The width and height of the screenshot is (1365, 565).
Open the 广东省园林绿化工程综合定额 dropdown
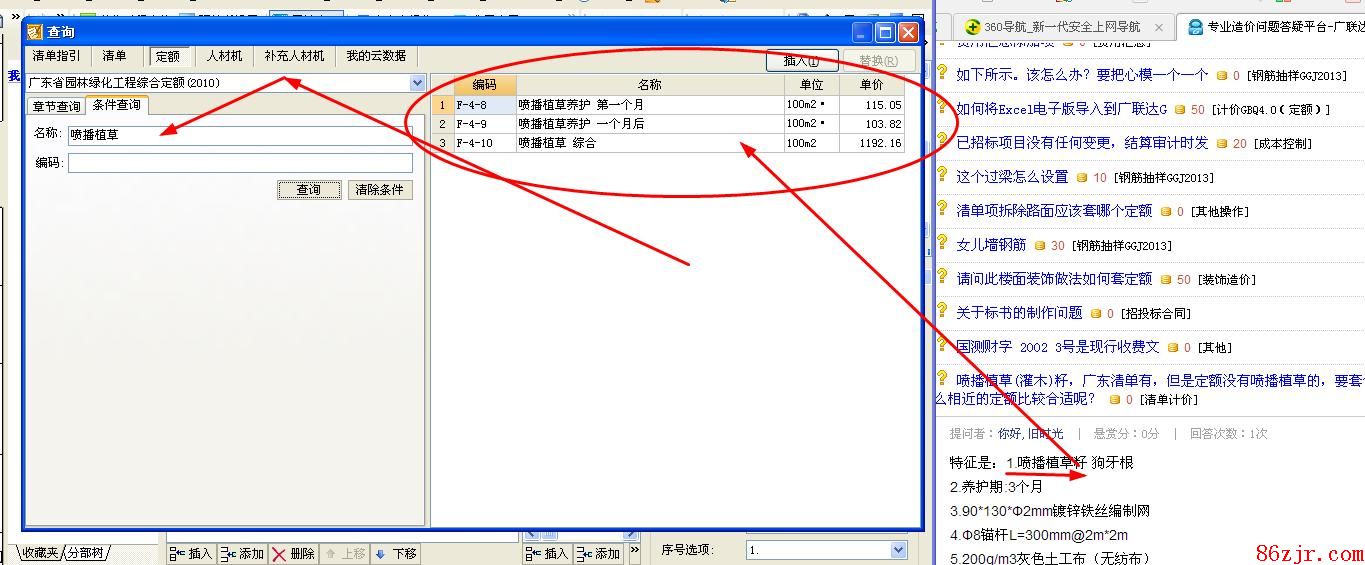[417, 83]
